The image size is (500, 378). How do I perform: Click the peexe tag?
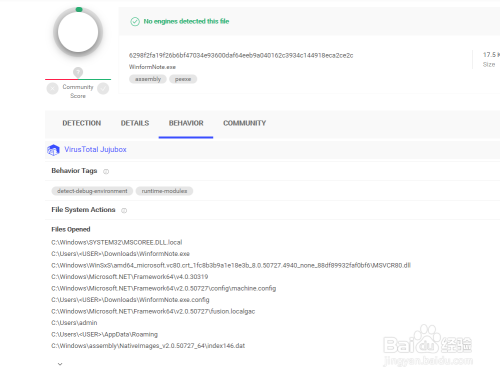click(x=183, y=79)
